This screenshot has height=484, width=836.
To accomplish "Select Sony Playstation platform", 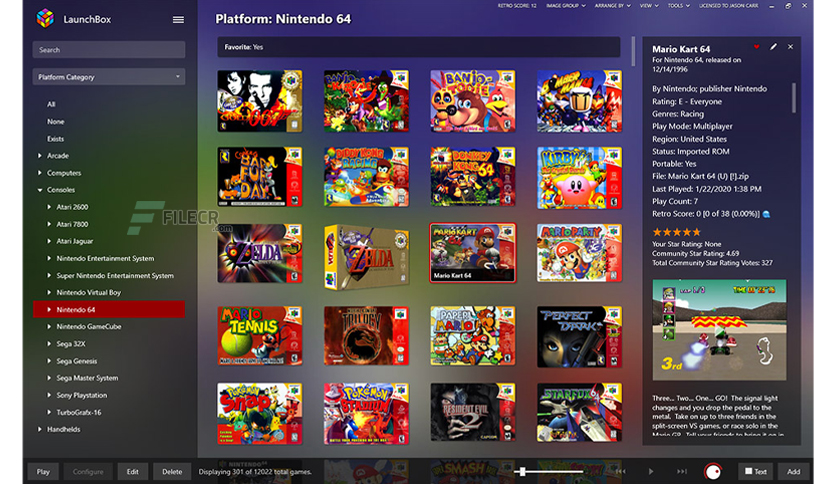I will tap(82, 395).
